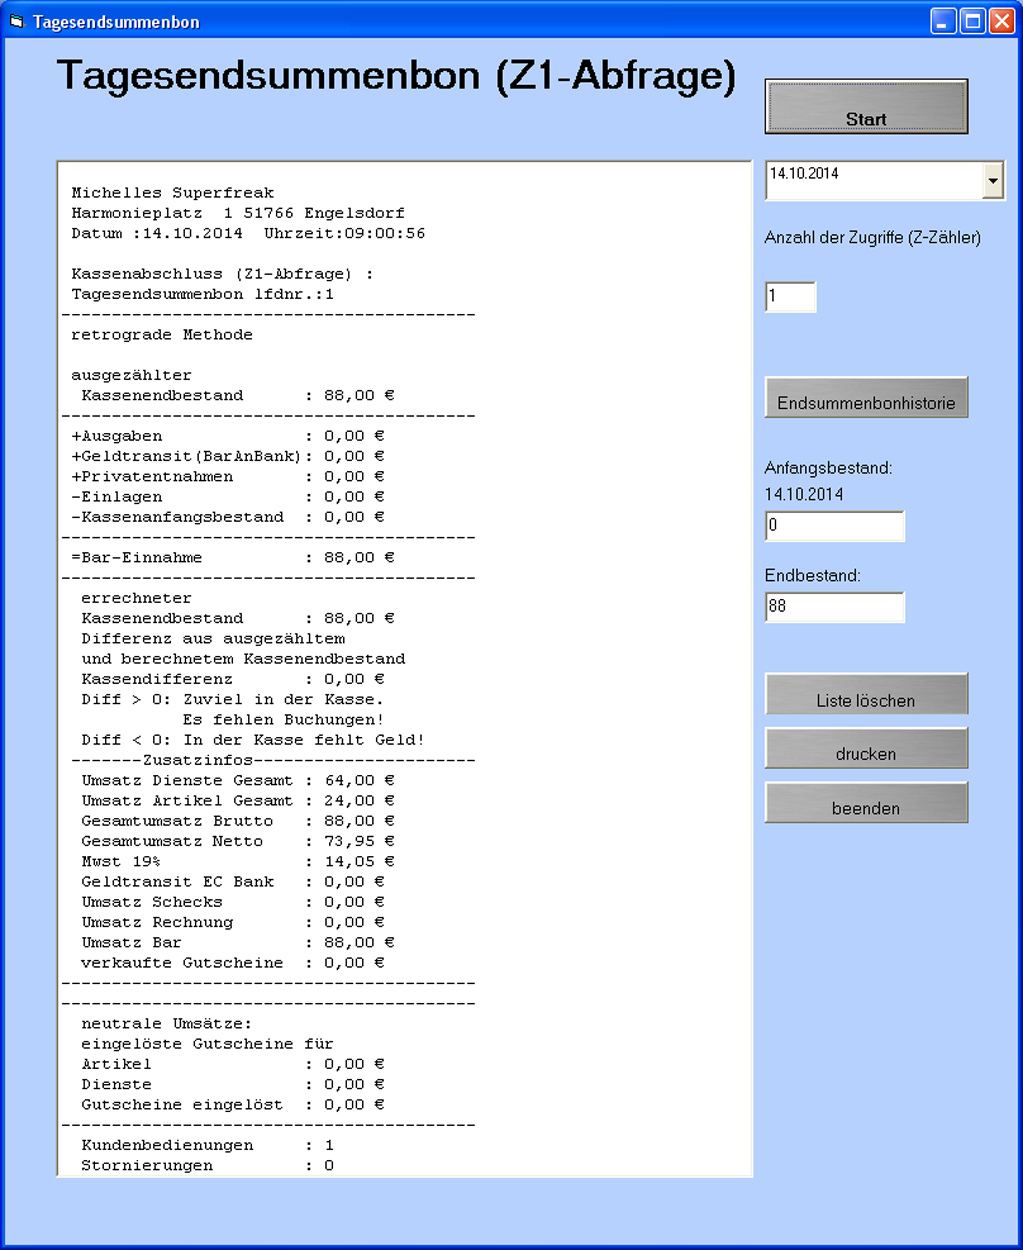Click the application icon in the title bar

pyautogui.click(x=16, y=21)
